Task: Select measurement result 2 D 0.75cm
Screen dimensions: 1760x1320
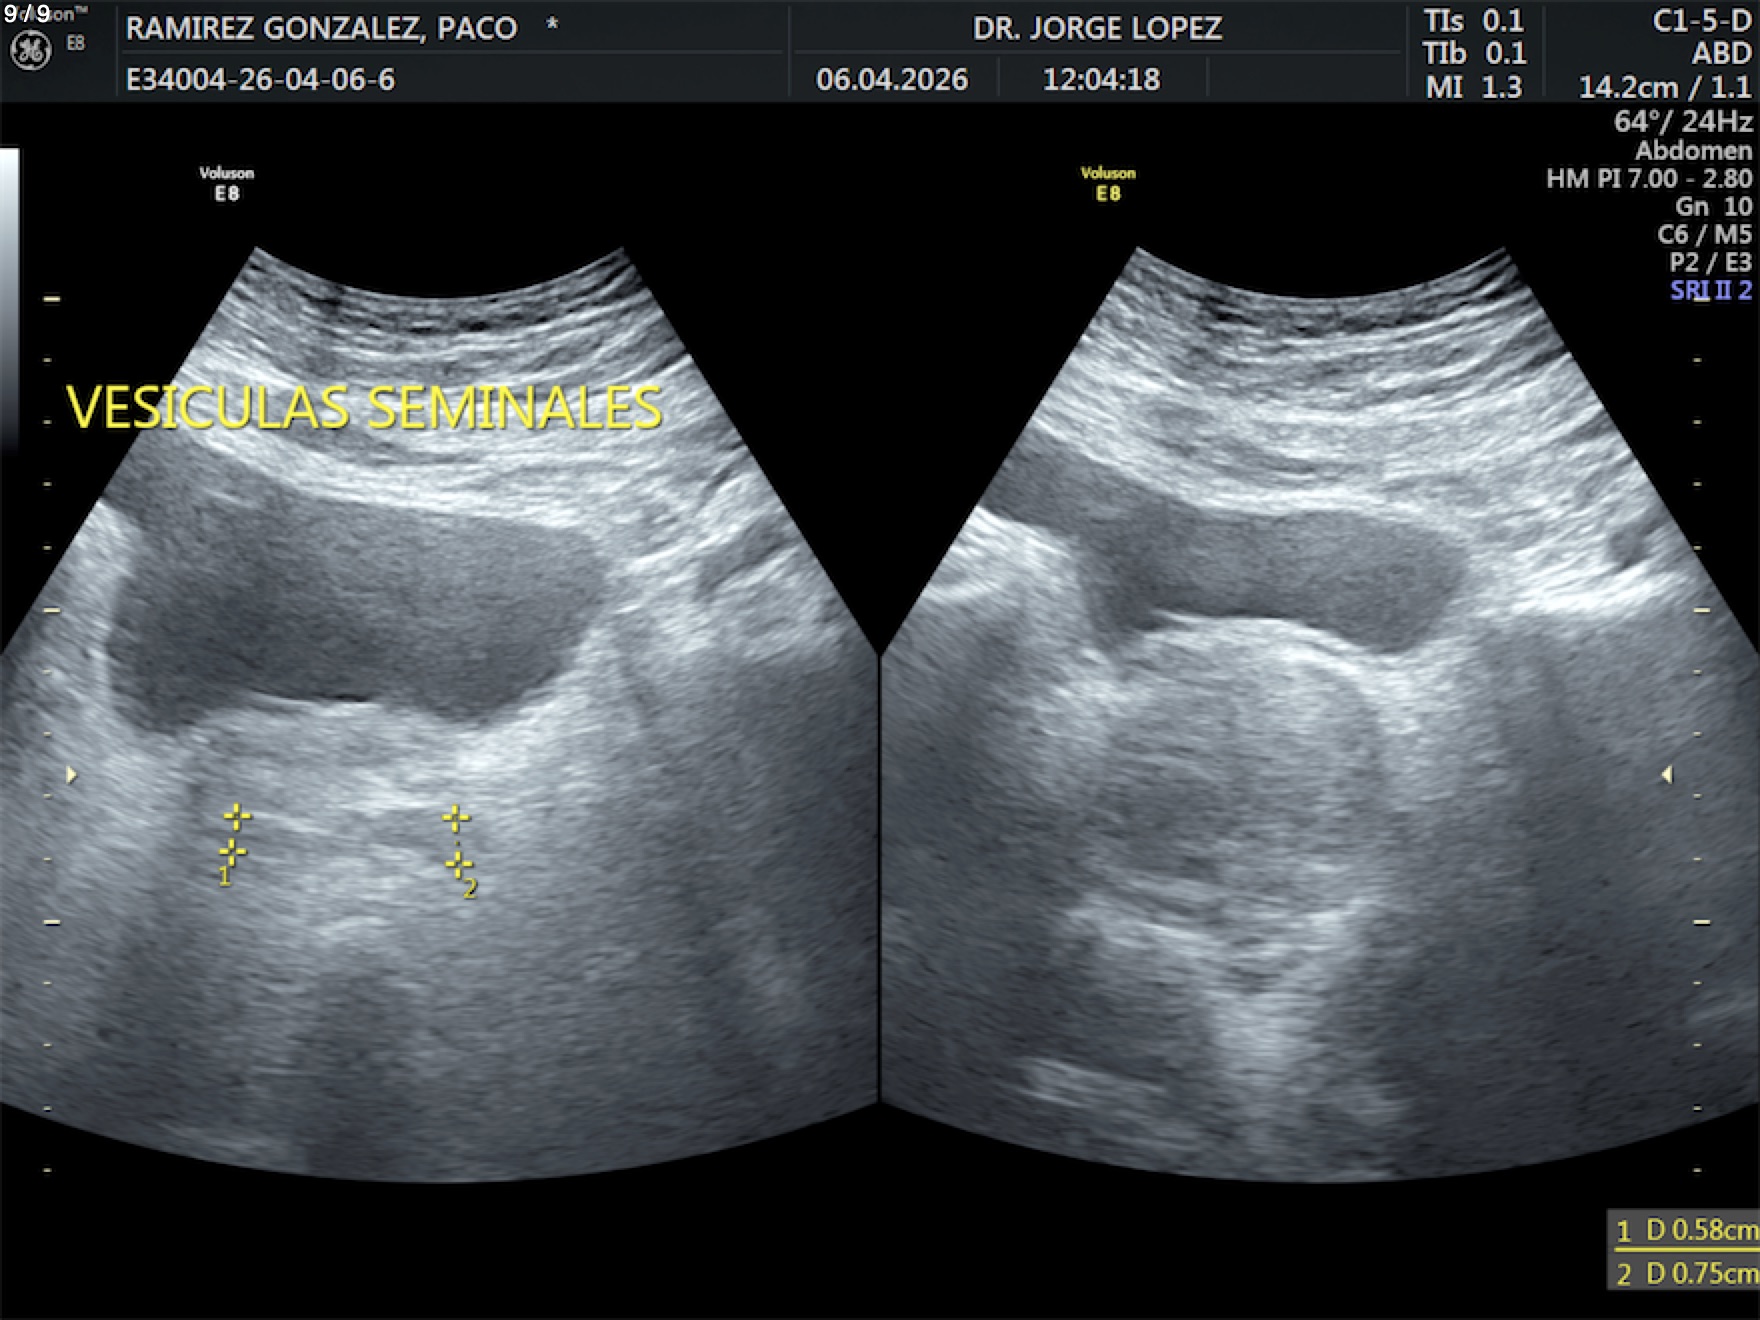Action: point(1685,1273)
